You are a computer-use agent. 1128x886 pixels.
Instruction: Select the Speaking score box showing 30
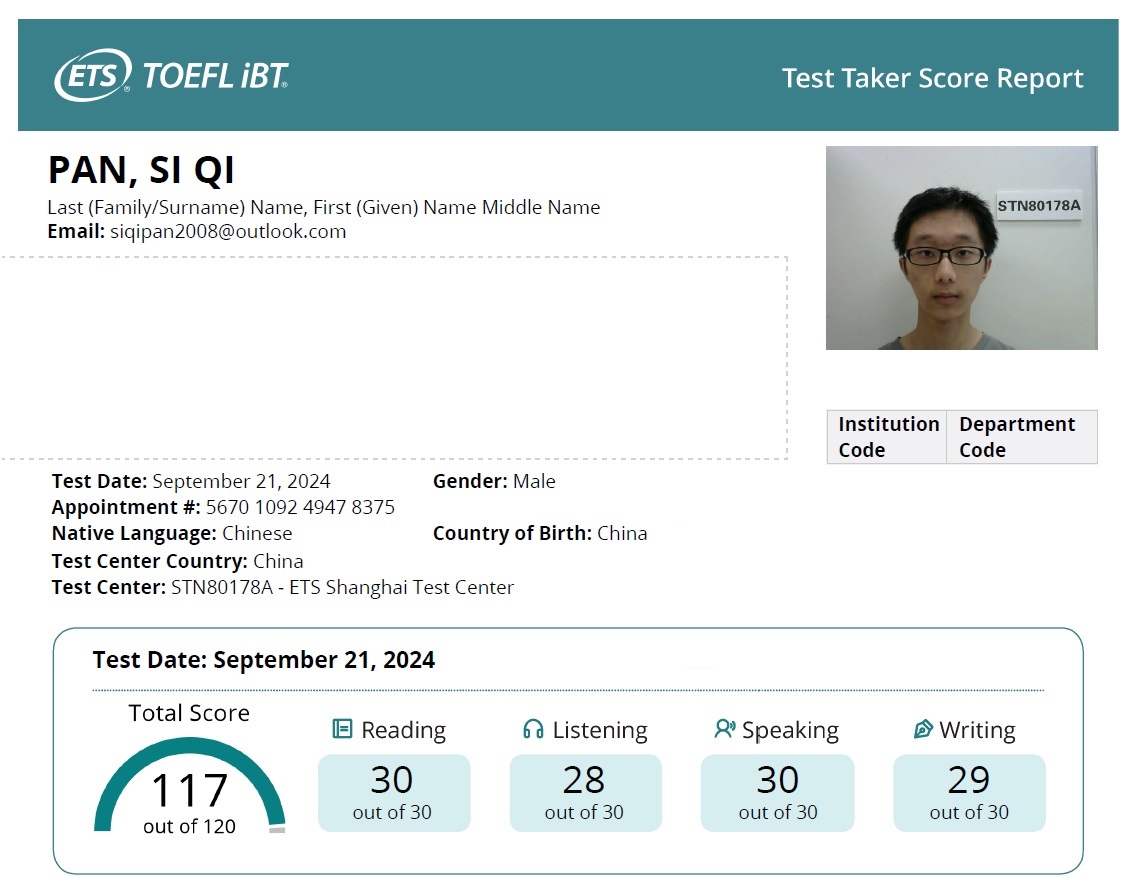click(x=777, y=793)
